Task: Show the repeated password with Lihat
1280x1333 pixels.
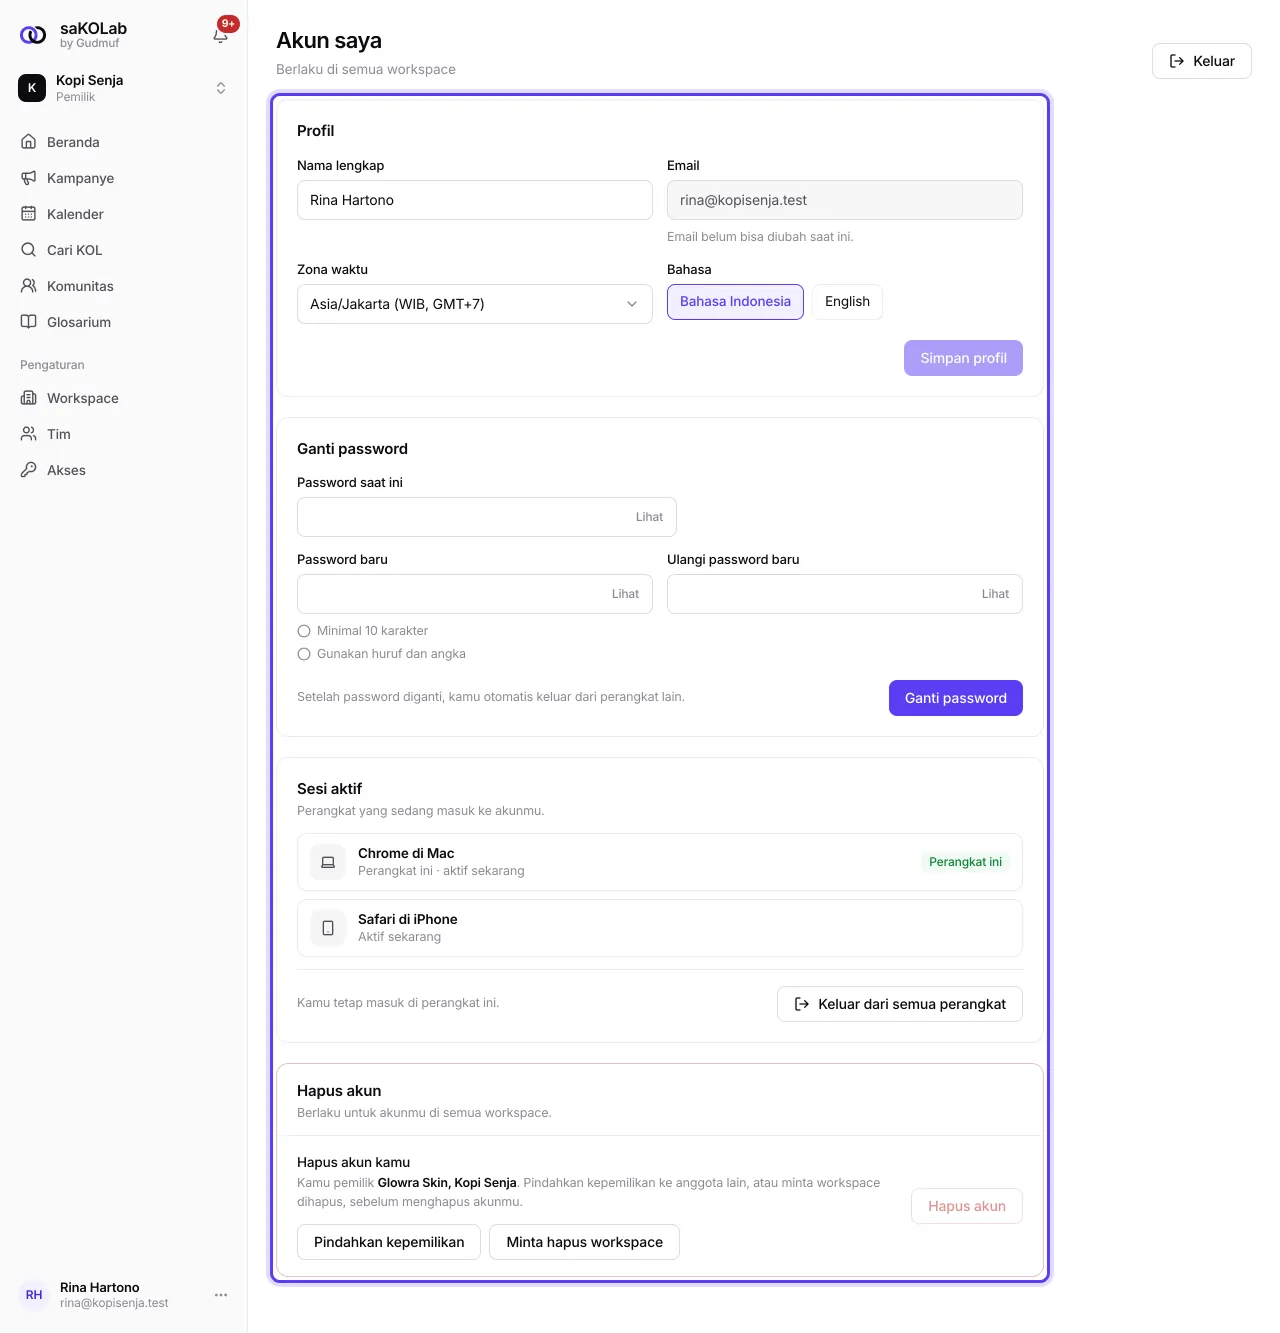Action: (995, 594)
